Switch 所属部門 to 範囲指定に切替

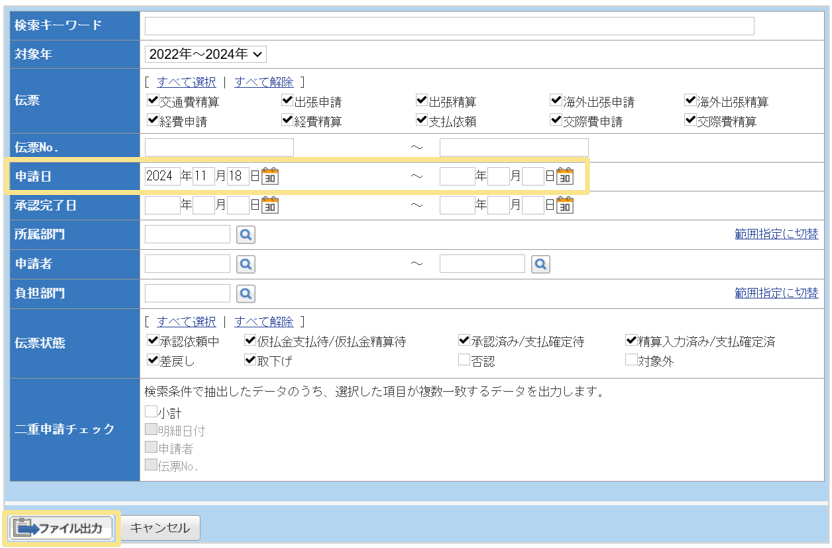(x=776, y=234)
